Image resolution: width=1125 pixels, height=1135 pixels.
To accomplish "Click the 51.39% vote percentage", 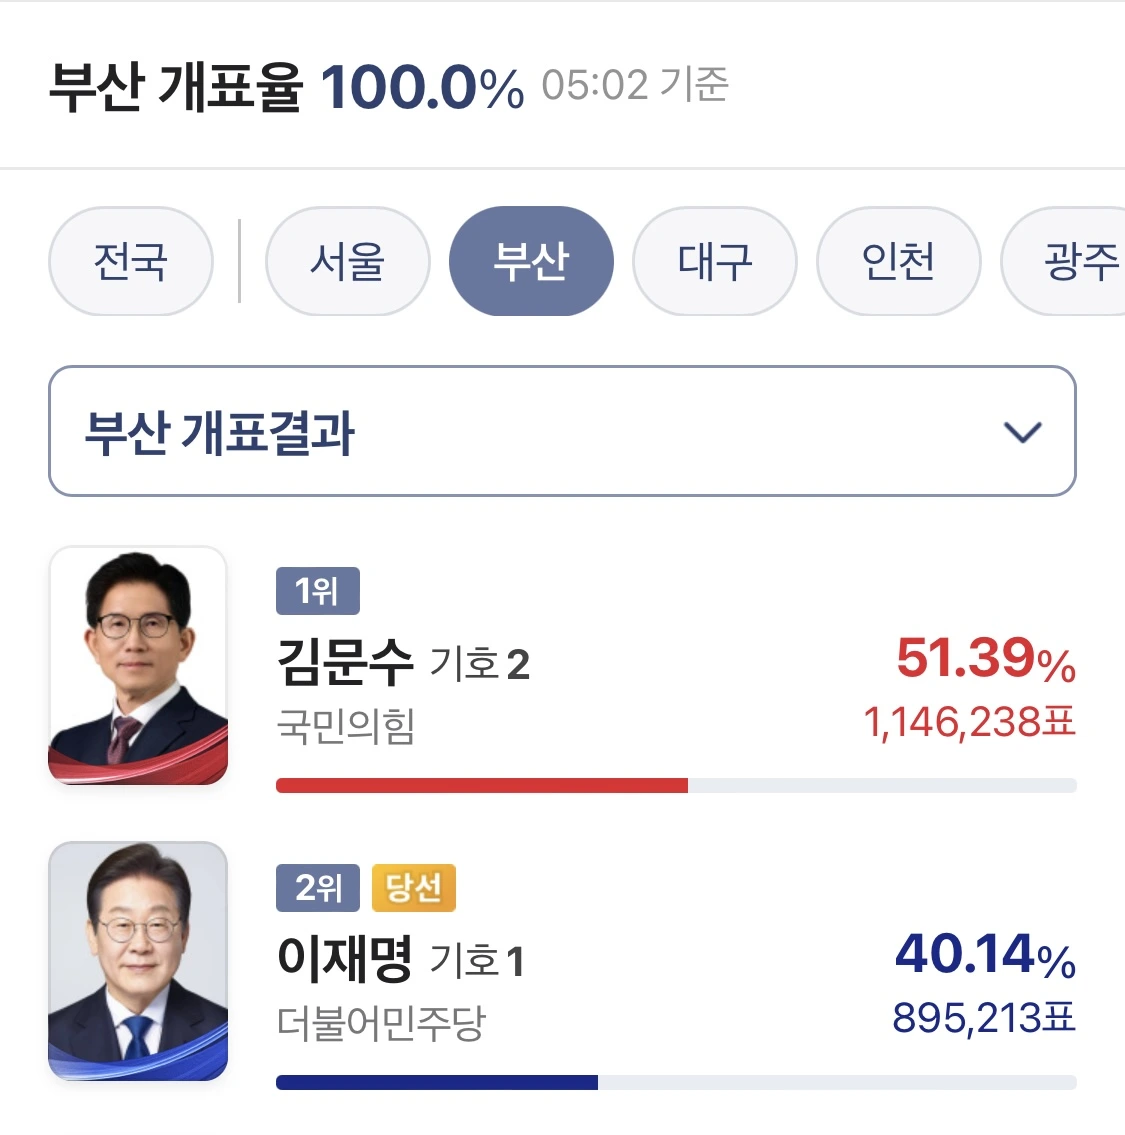I will click(985, 659).
